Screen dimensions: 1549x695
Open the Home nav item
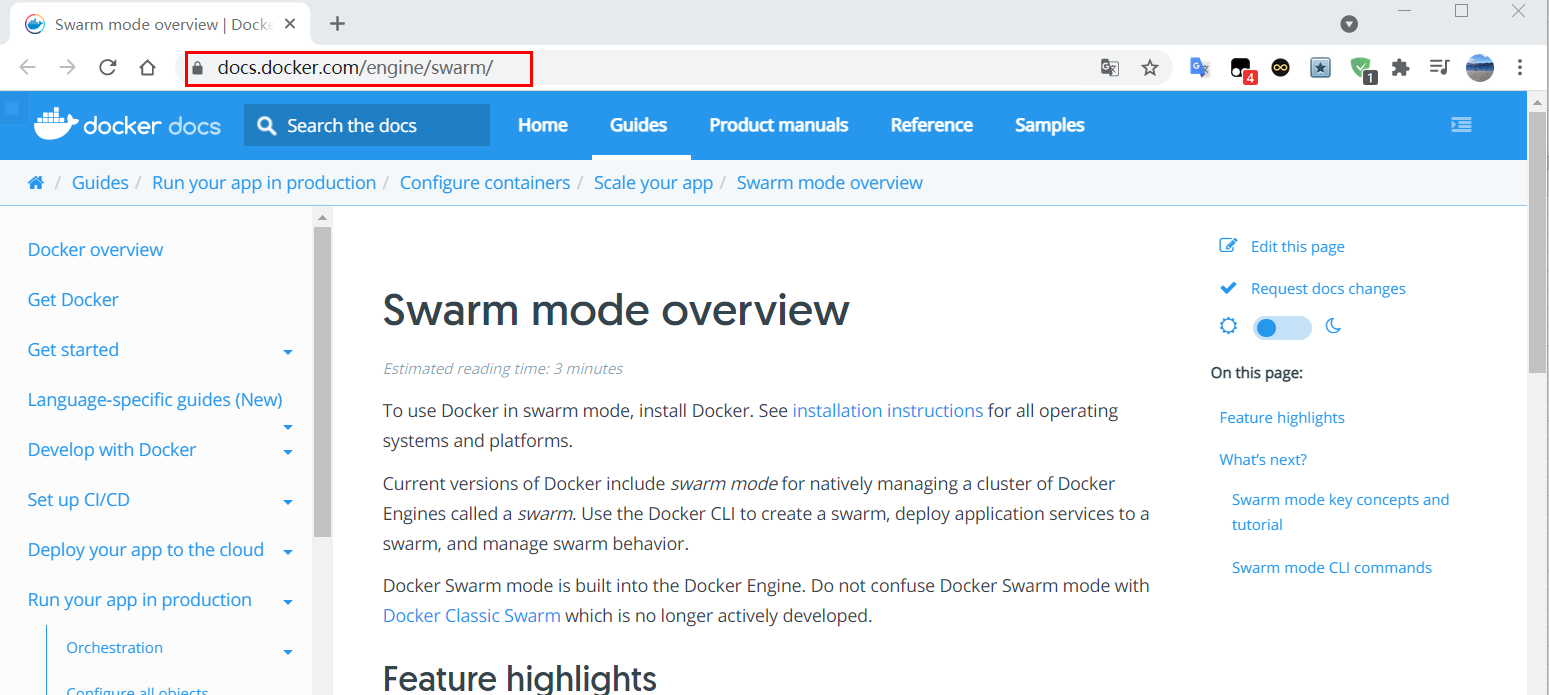(x=543, y=125)
